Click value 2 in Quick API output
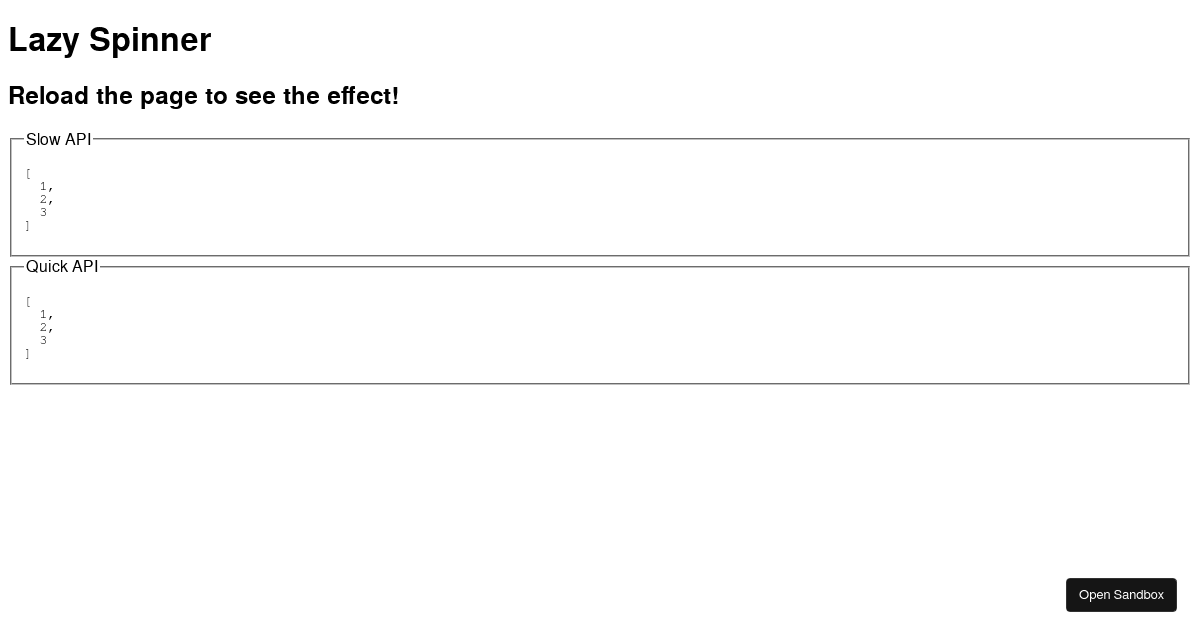 [x=43, y=327]
